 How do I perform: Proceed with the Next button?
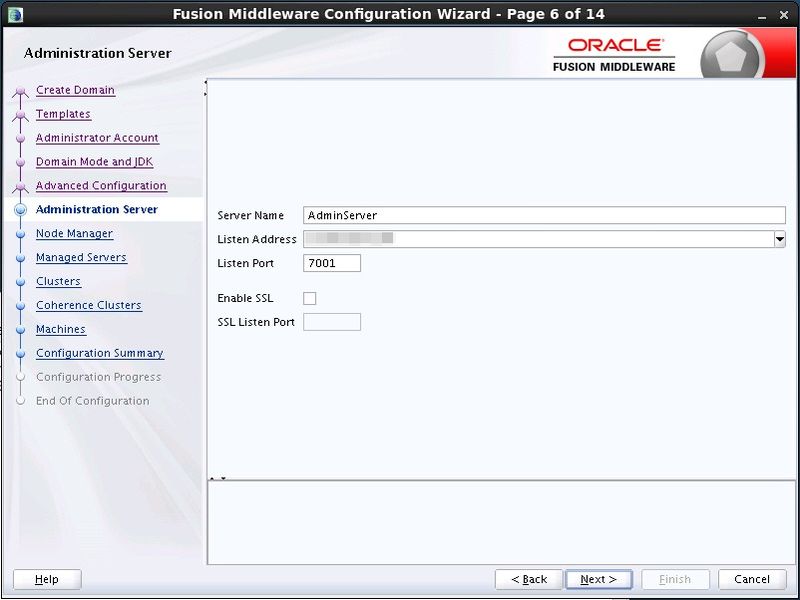coord(598,579)
